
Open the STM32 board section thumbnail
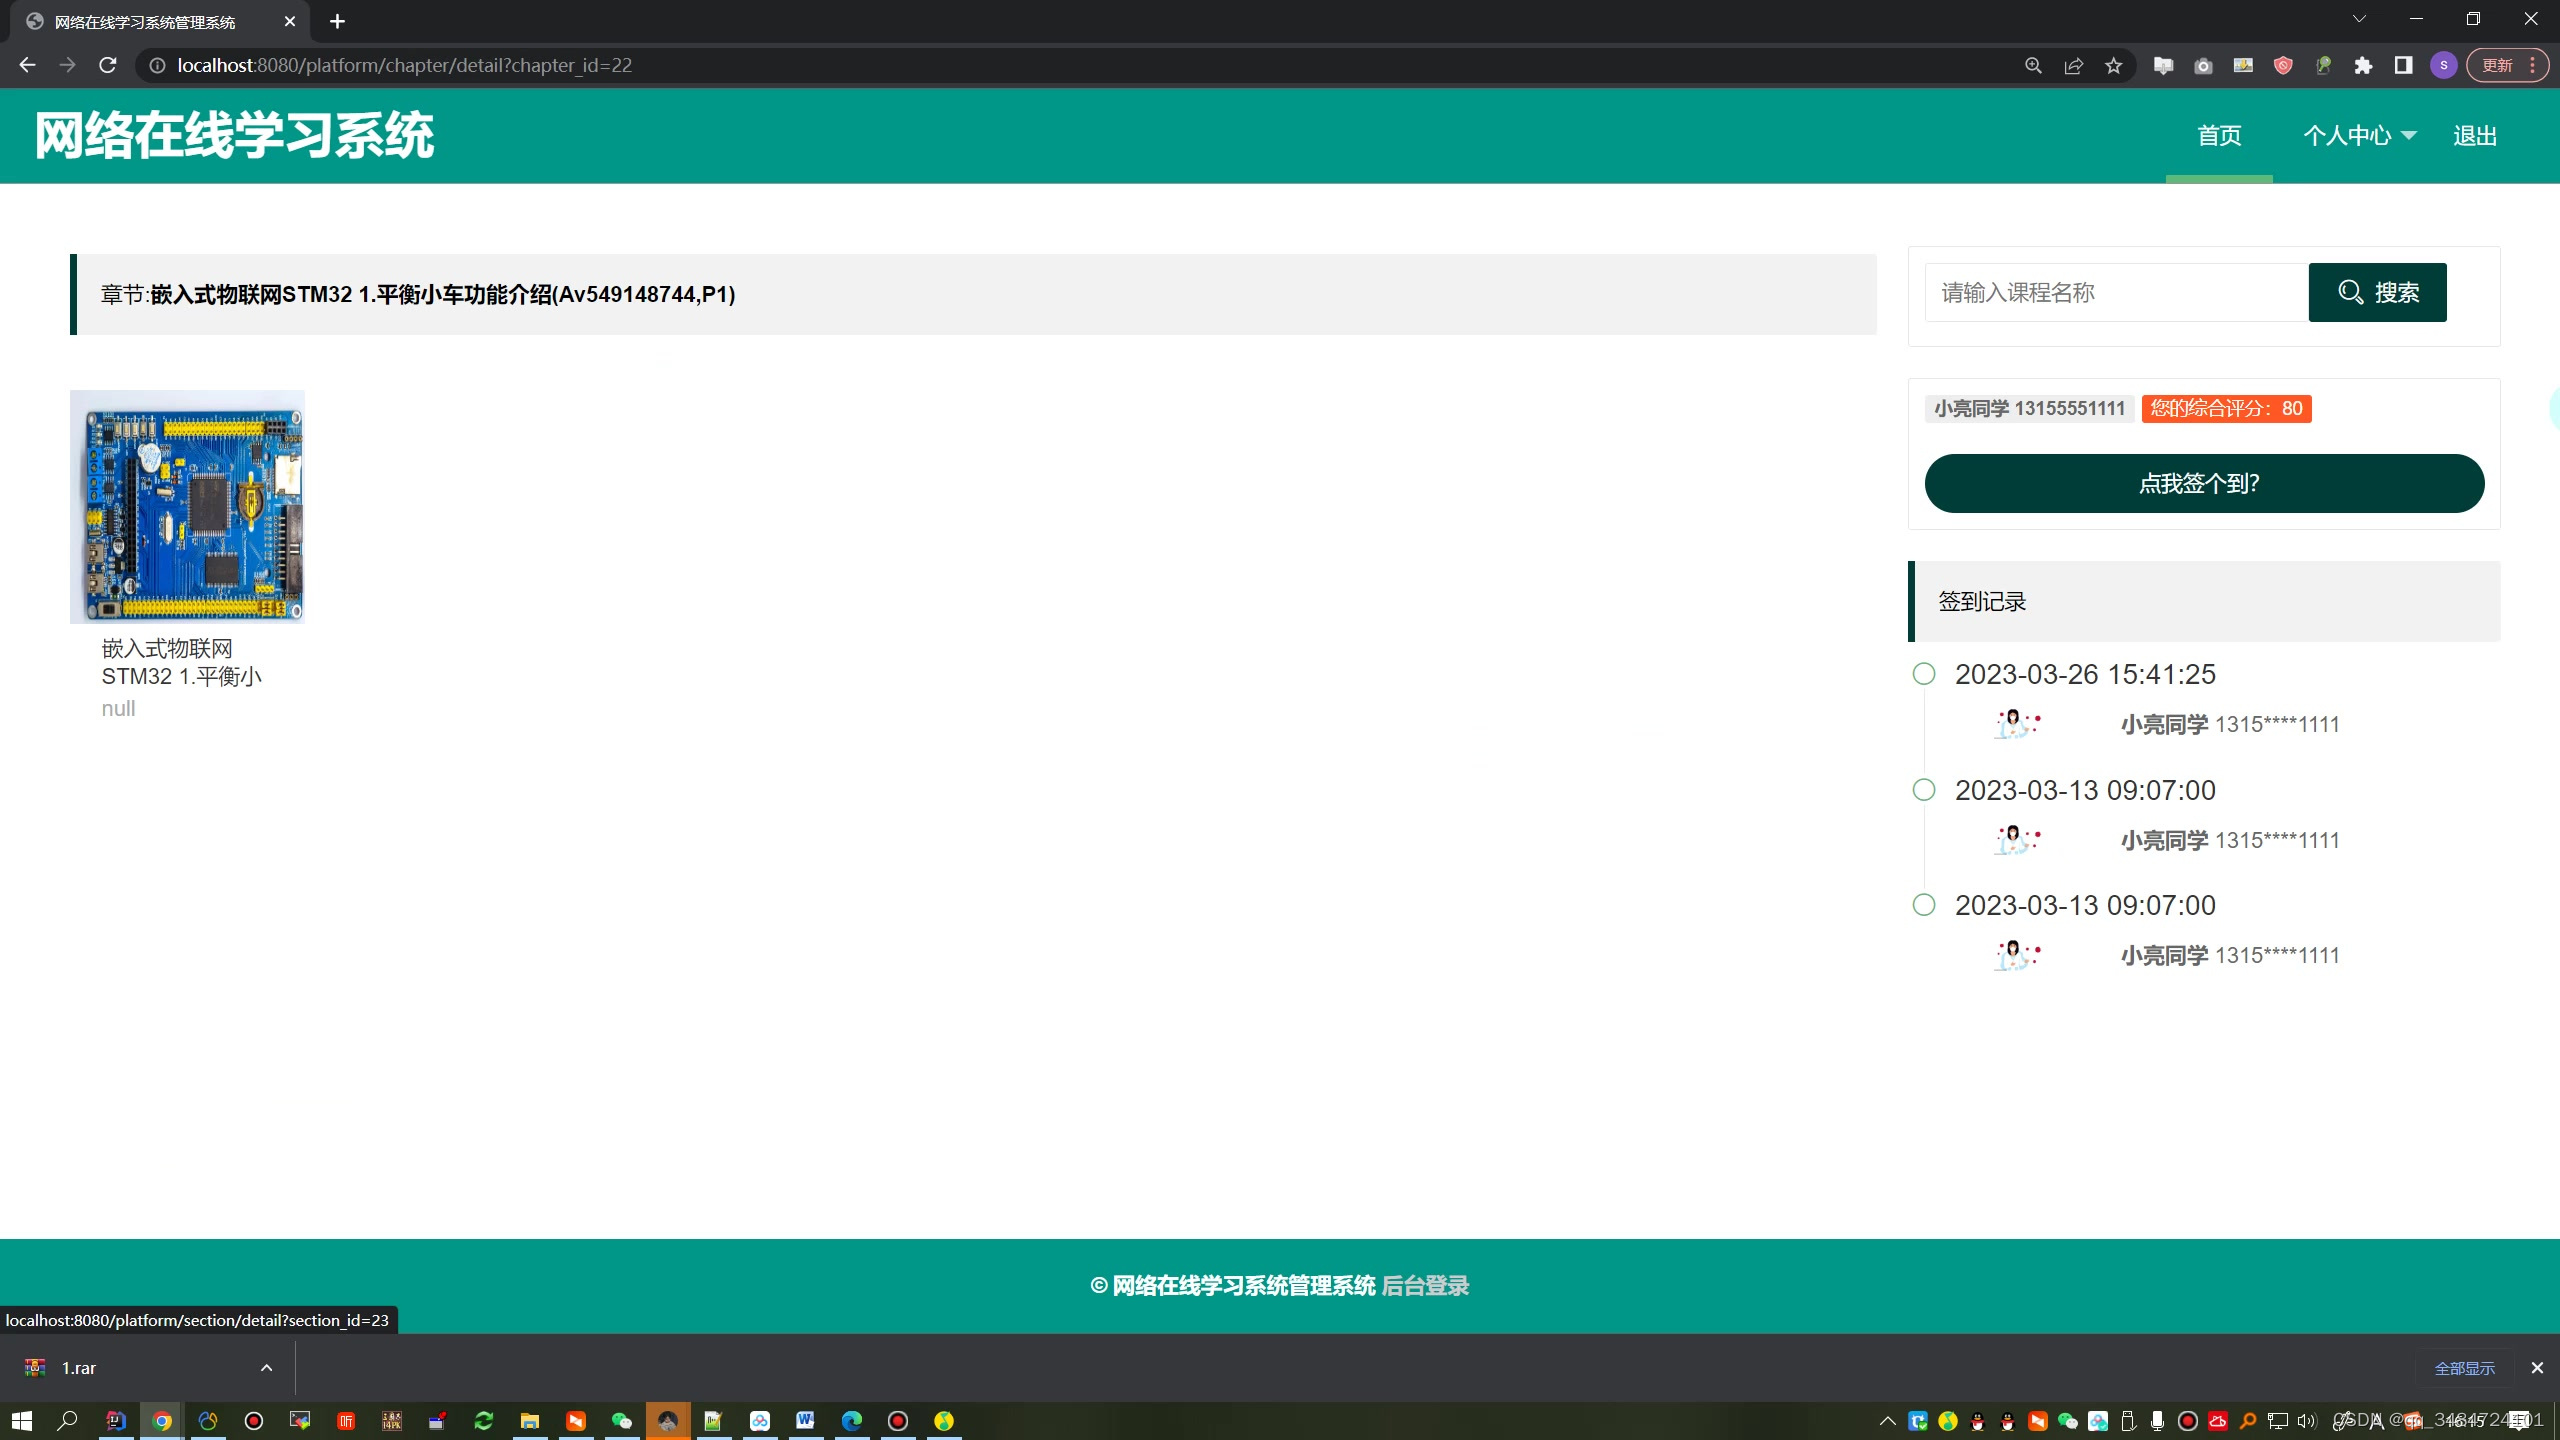pyautogui.click(x=187, y=507)
